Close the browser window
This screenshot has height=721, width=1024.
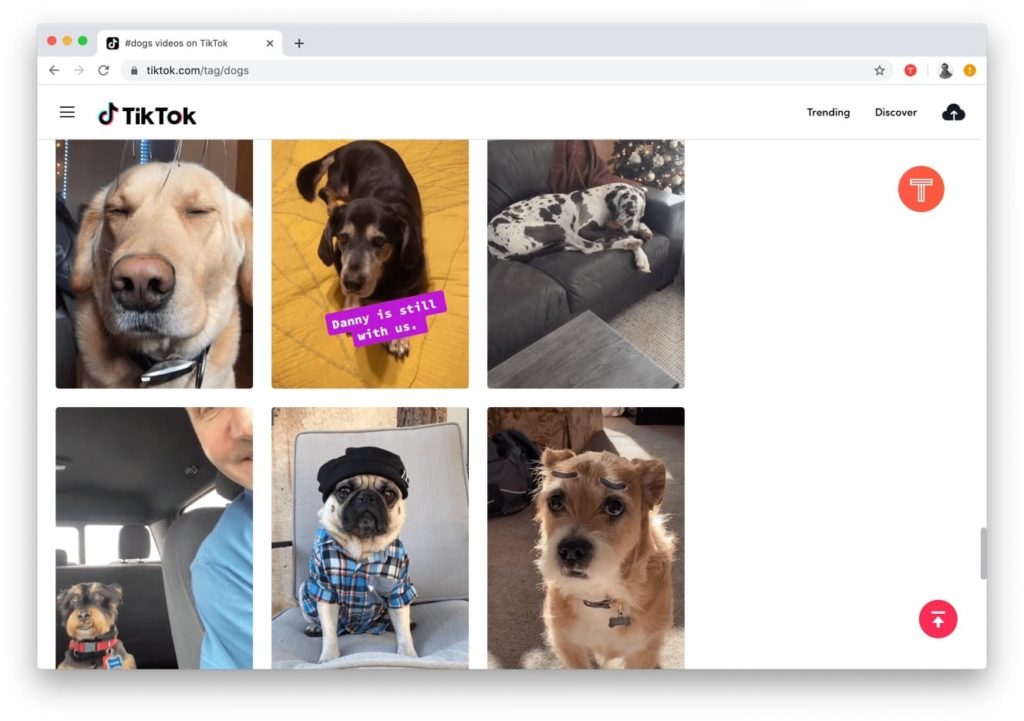(52, 40)
